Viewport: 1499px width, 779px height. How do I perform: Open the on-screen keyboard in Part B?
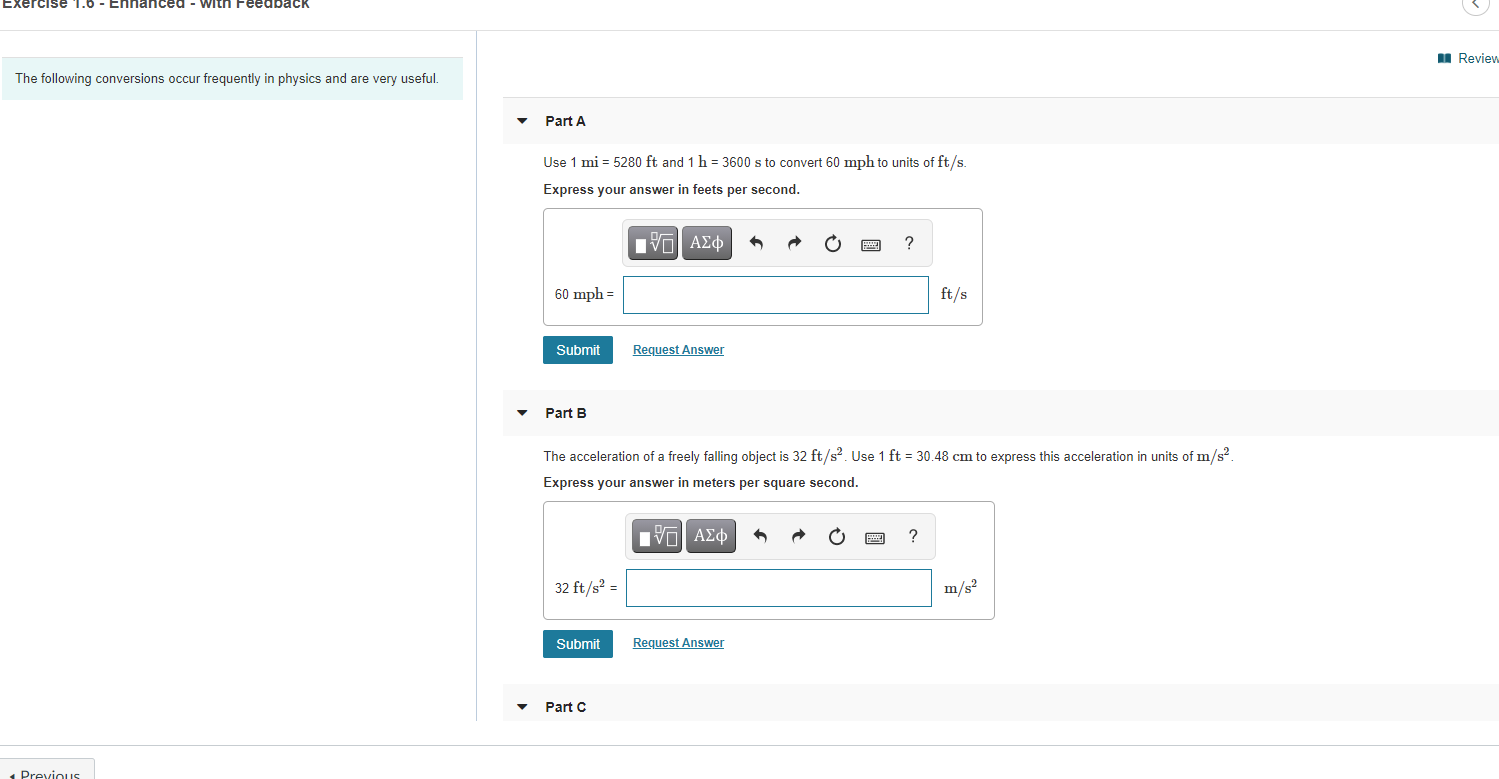[x=874, y=537]
